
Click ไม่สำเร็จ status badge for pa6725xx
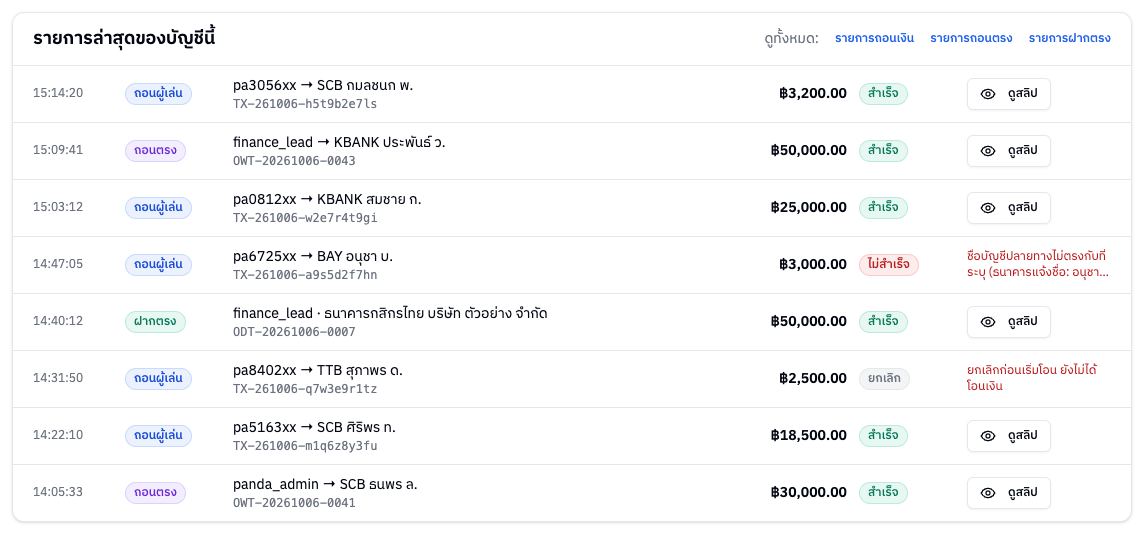tap(889, 264)
